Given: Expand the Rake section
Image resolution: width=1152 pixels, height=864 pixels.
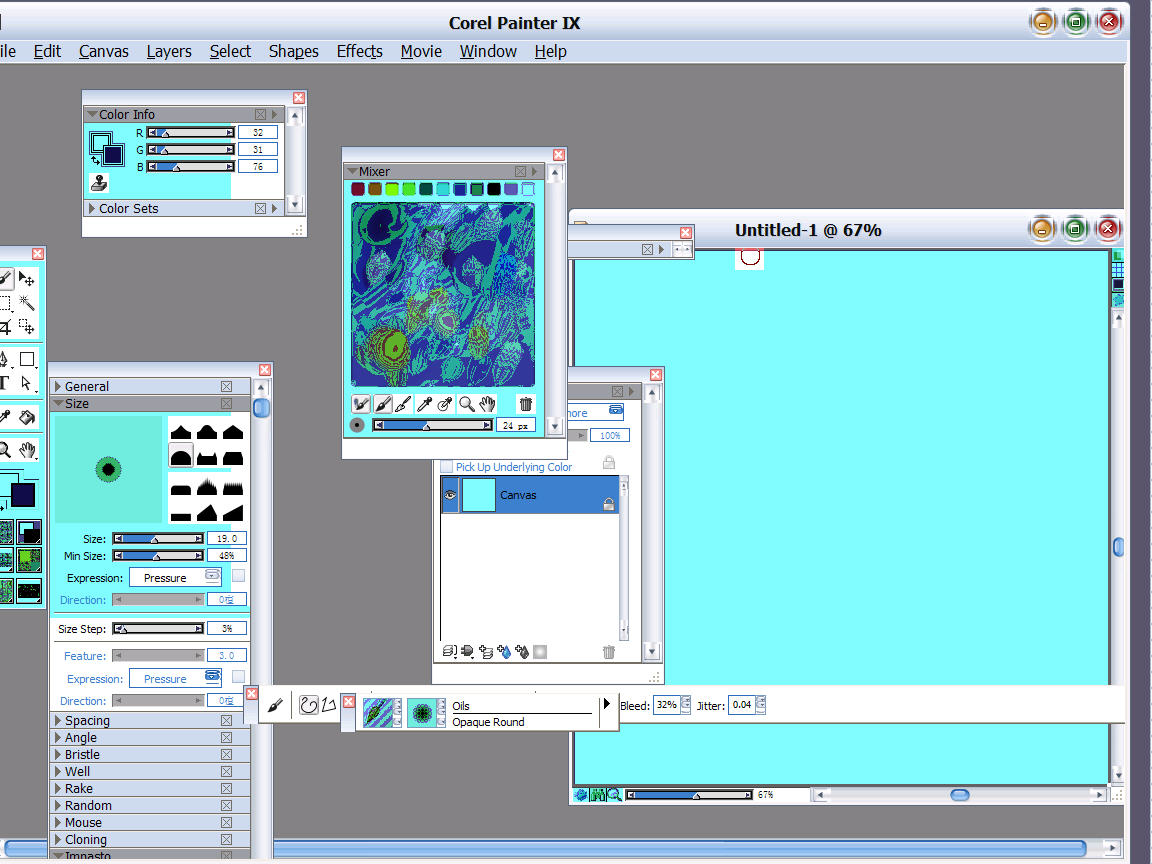Looking at the screenshot, I should [58, 788].
